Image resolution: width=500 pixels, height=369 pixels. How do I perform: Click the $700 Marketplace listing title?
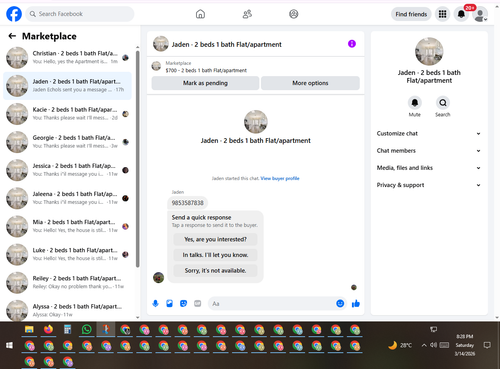[x=206, y=70]
